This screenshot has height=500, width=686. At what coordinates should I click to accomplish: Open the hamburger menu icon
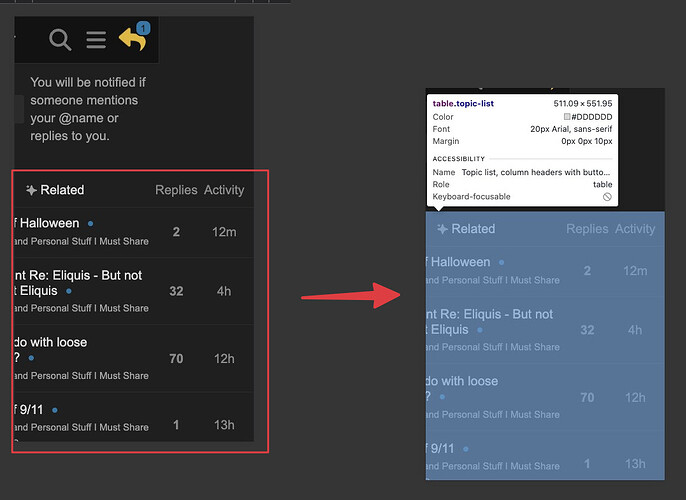click(96, 40)
